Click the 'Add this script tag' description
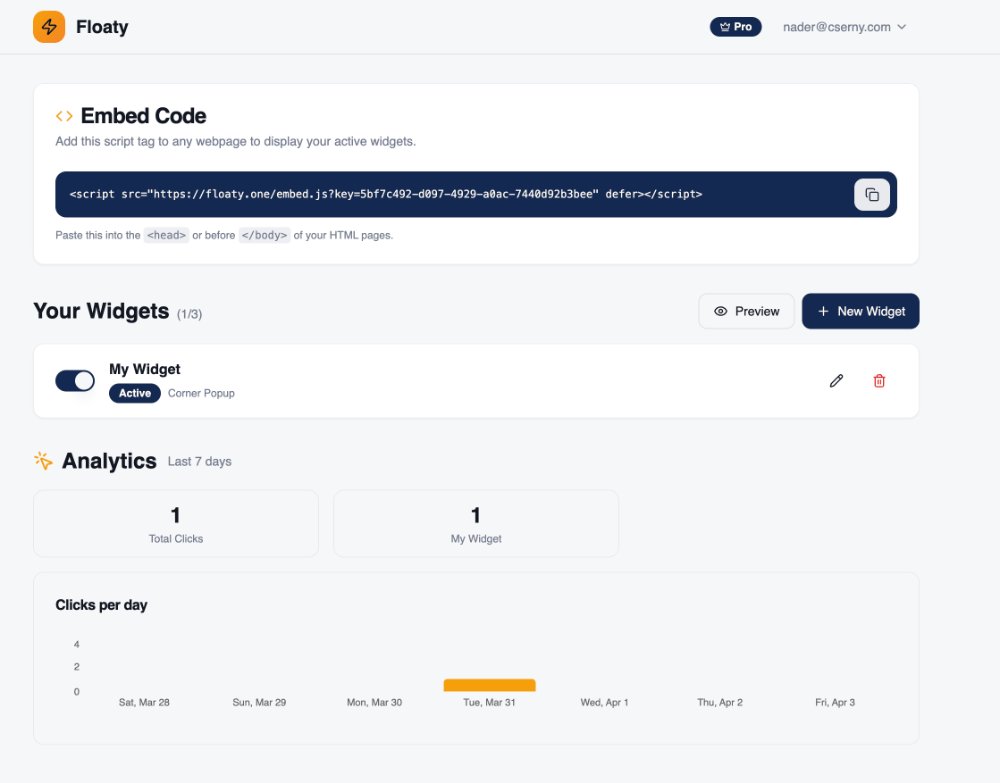 [235, 142]
